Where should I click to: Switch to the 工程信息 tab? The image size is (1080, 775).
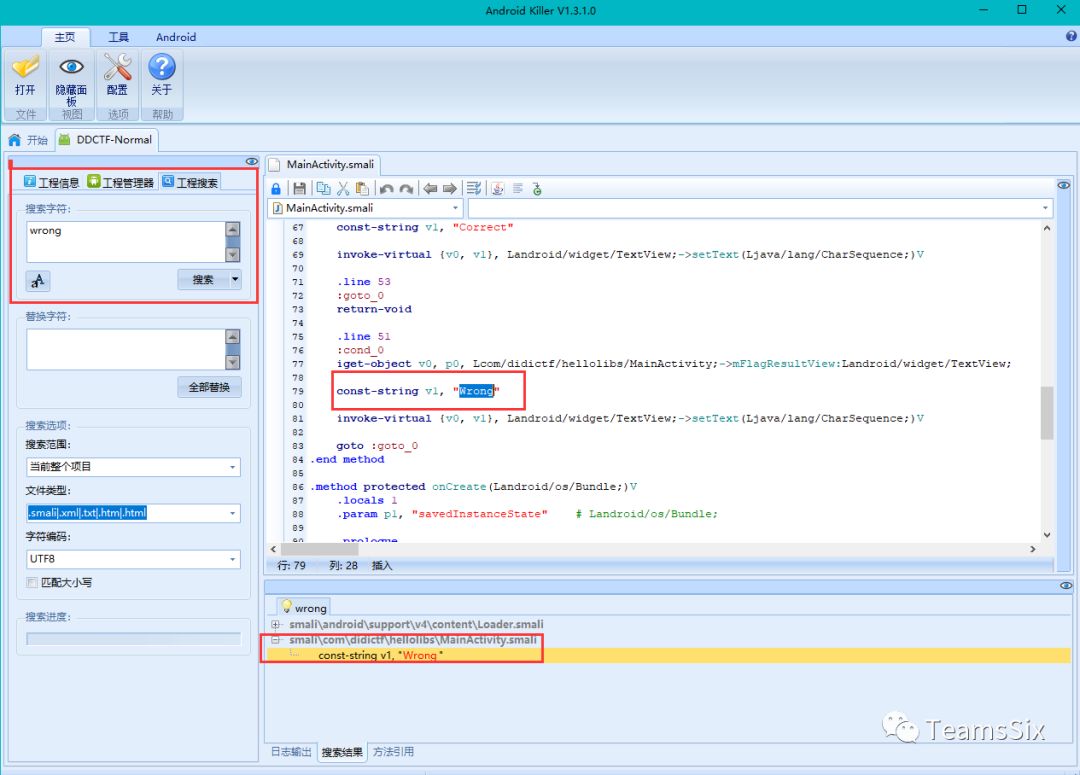(52, 183)
